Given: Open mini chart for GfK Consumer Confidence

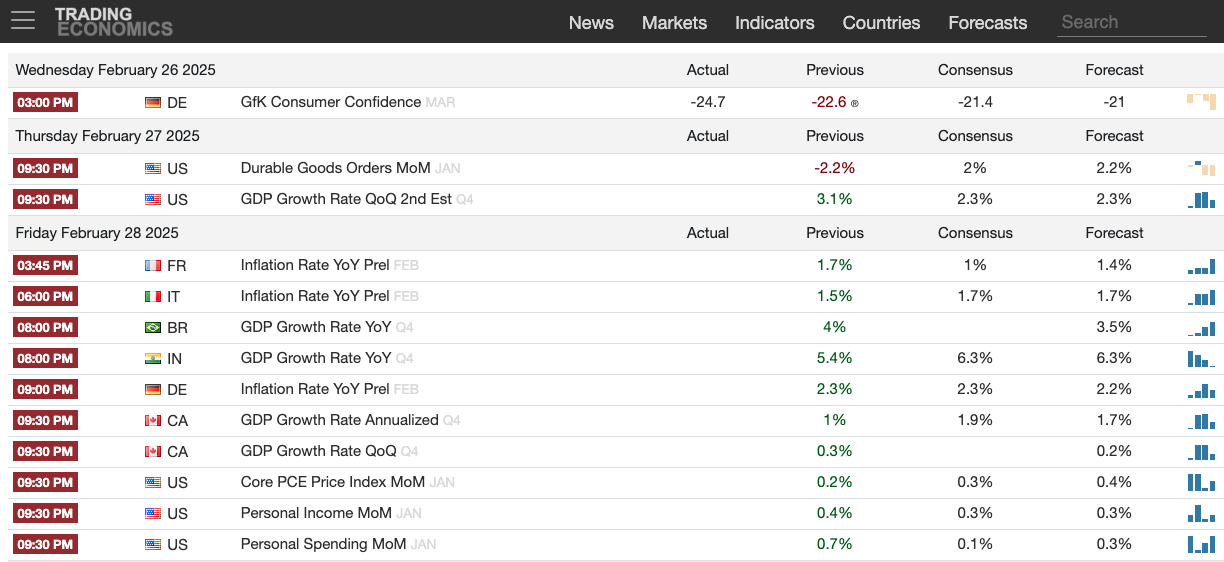Looking at the screenshot, I should tap(1200, 101).
